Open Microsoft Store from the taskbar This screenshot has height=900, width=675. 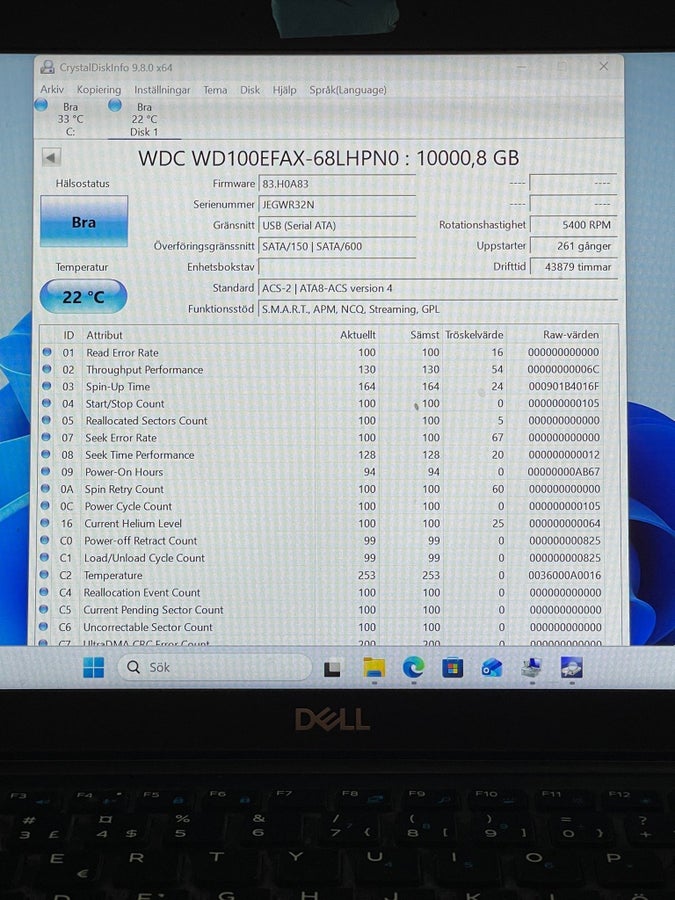(x=452, y=668)
